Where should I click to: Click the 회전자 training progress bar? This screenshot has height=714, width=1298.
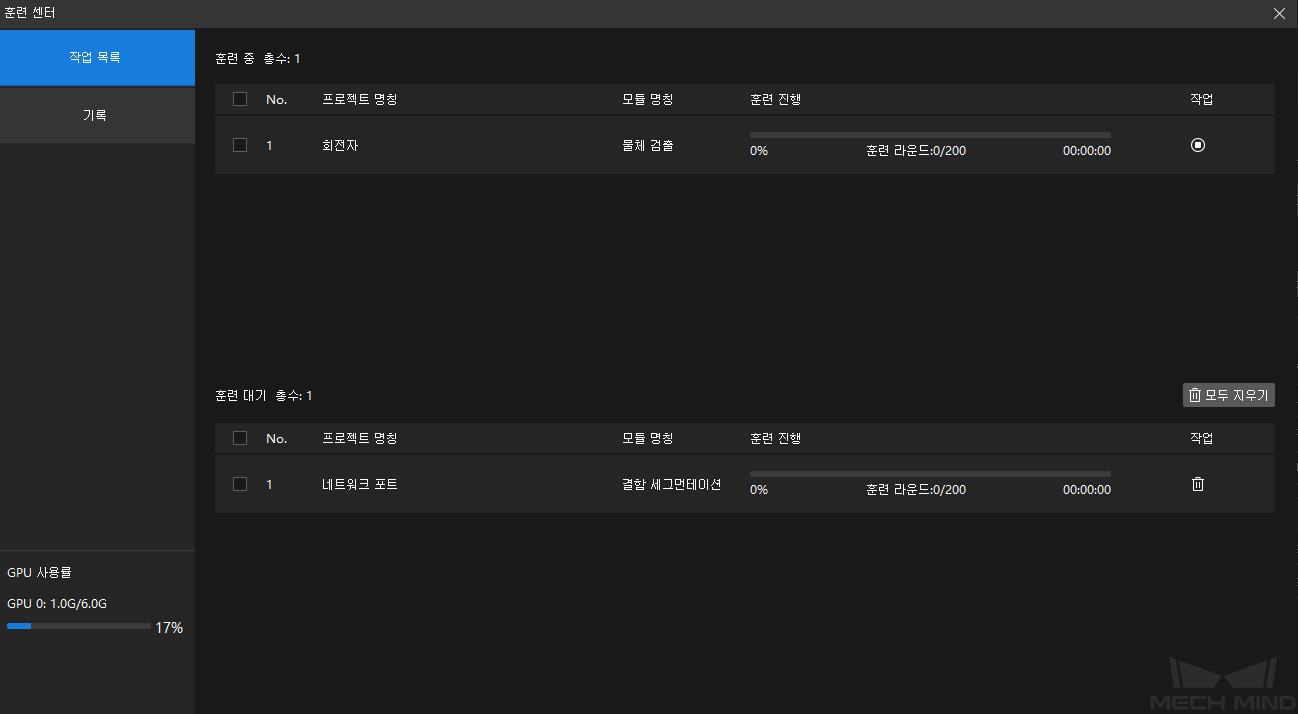930,135
